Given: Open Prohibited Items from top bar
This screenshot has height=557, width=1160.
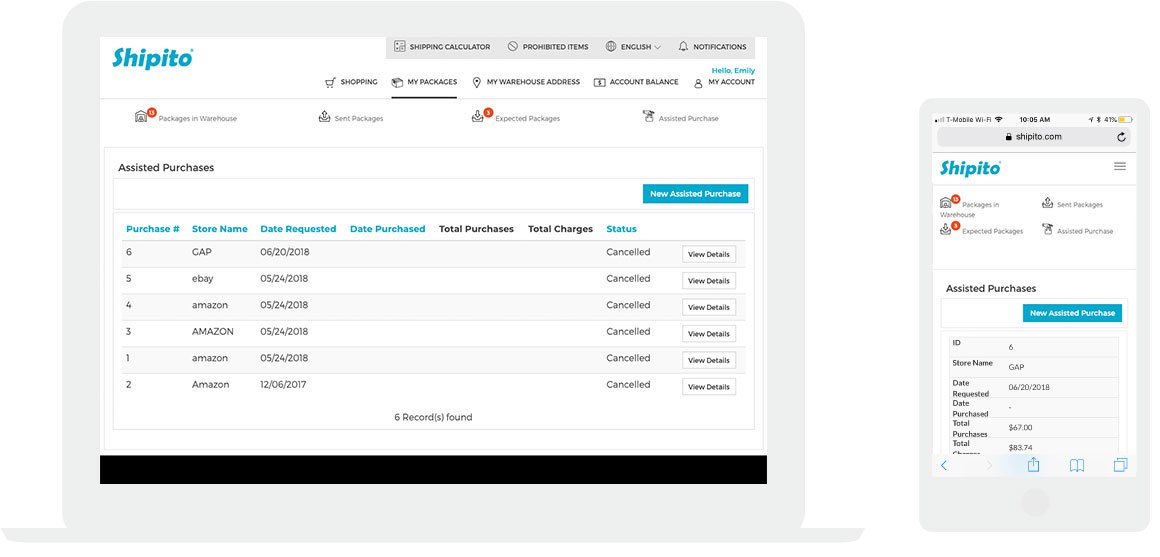Looking at the screenshot, I should tap(548, 47).
